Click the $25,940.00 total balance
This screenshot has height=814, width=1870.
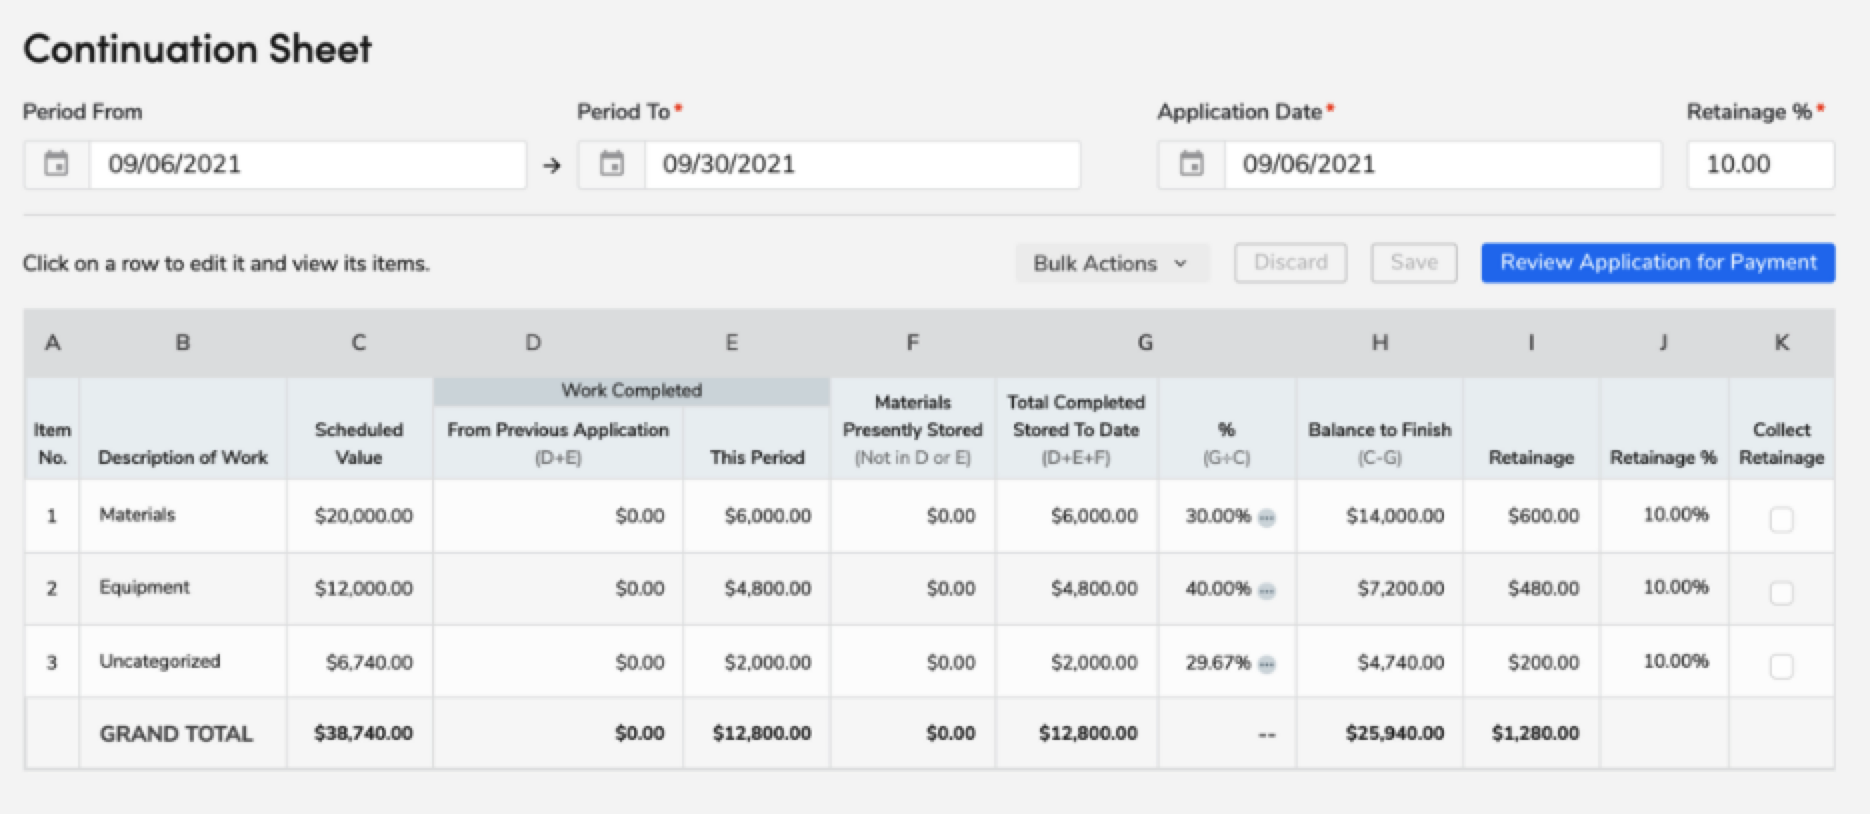[x=1395, y=733]
